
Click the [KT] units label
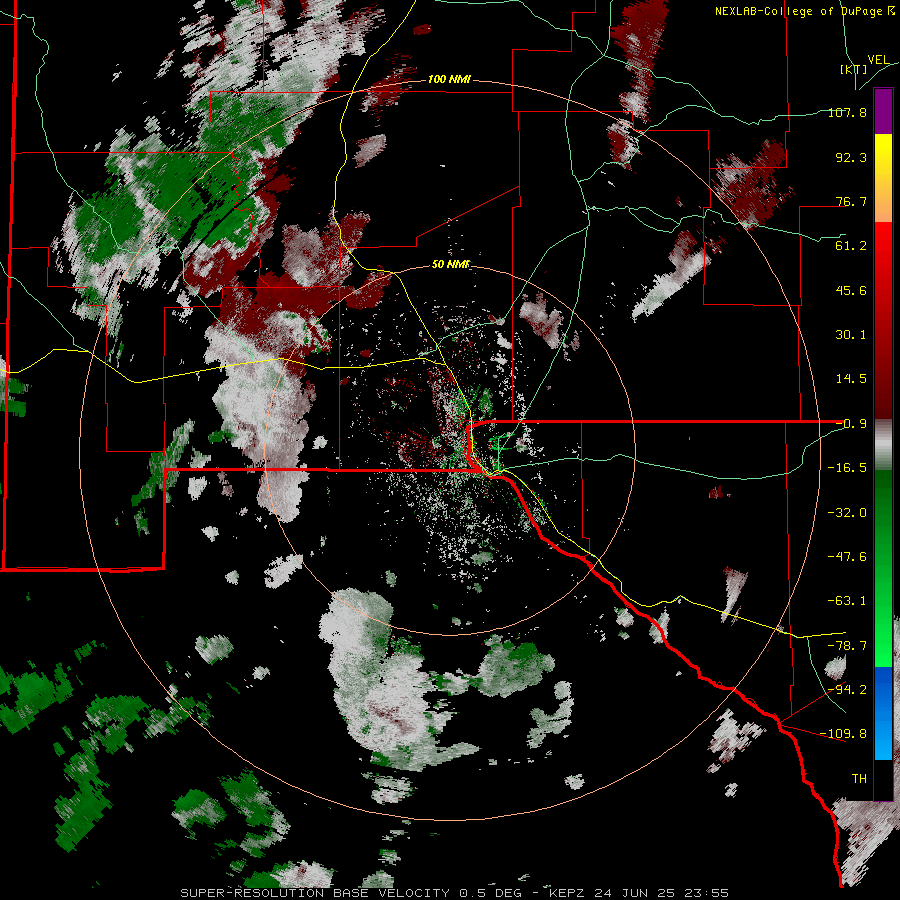(x=853, y=69)
